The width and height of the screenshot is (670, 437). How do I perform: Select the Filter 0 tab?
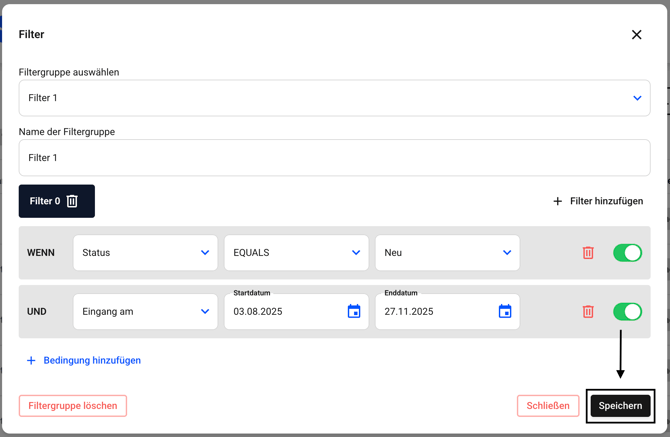click(45, 201)
